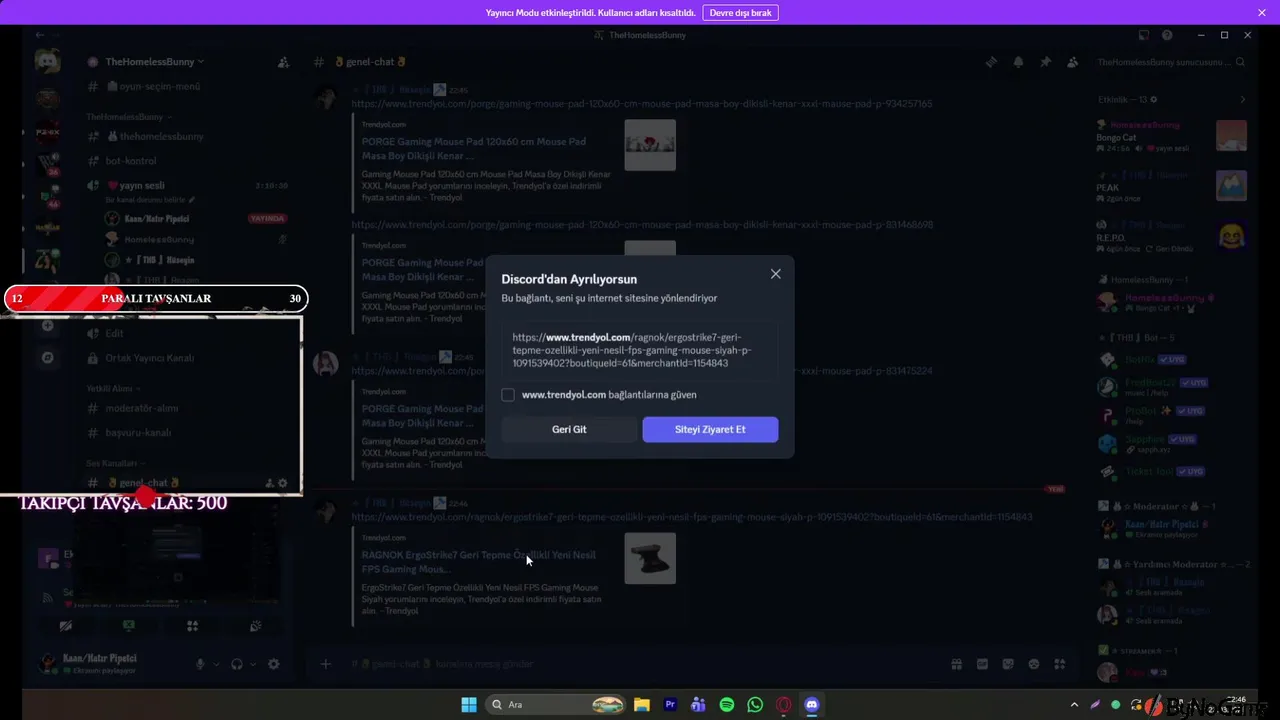Open the PEAK activity thumbnail

pyautogui.click(x=1231, y=186)
